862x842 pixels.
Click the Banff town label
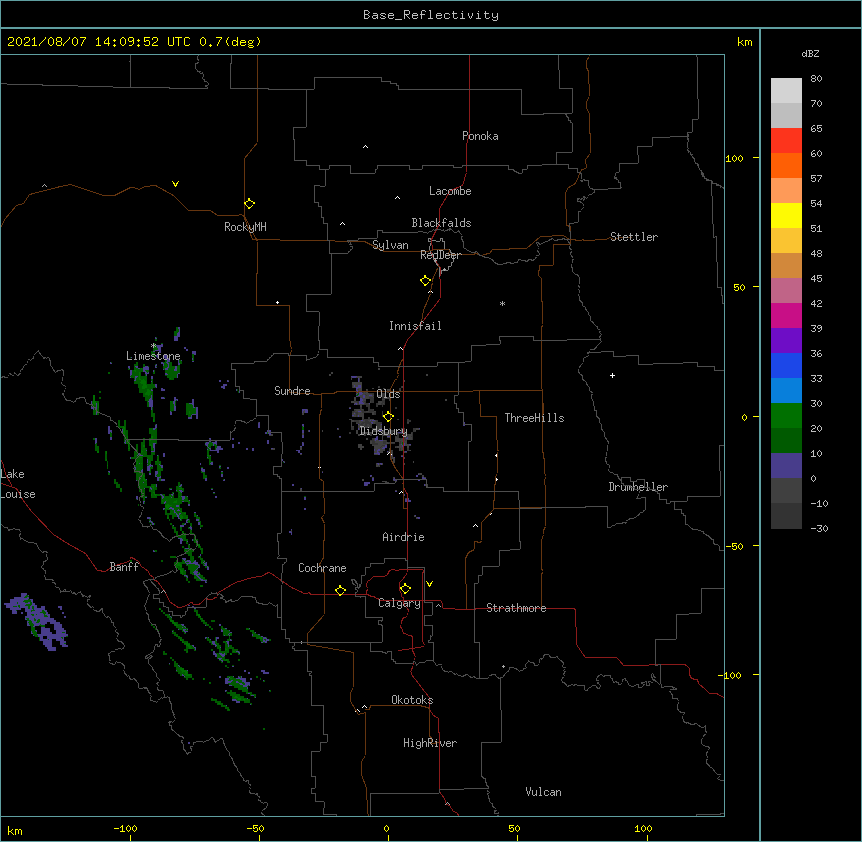(124, 567)
